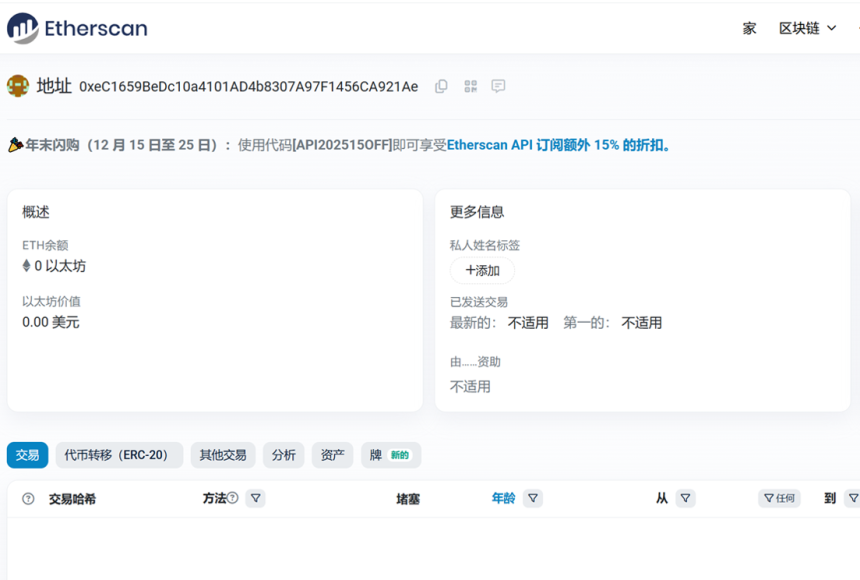Click the address blockie avatar

(x=18, y=86)
